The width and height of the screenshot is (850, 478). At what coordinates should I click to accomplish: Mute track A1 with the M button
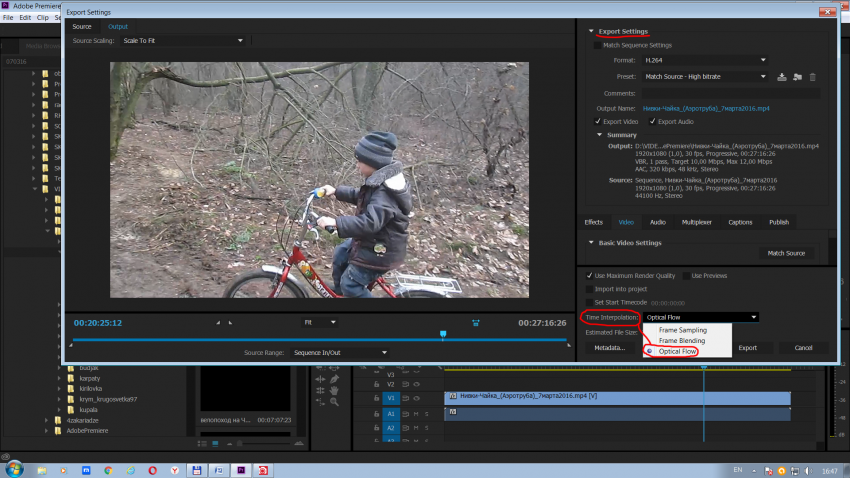click(x=416, y=414)
